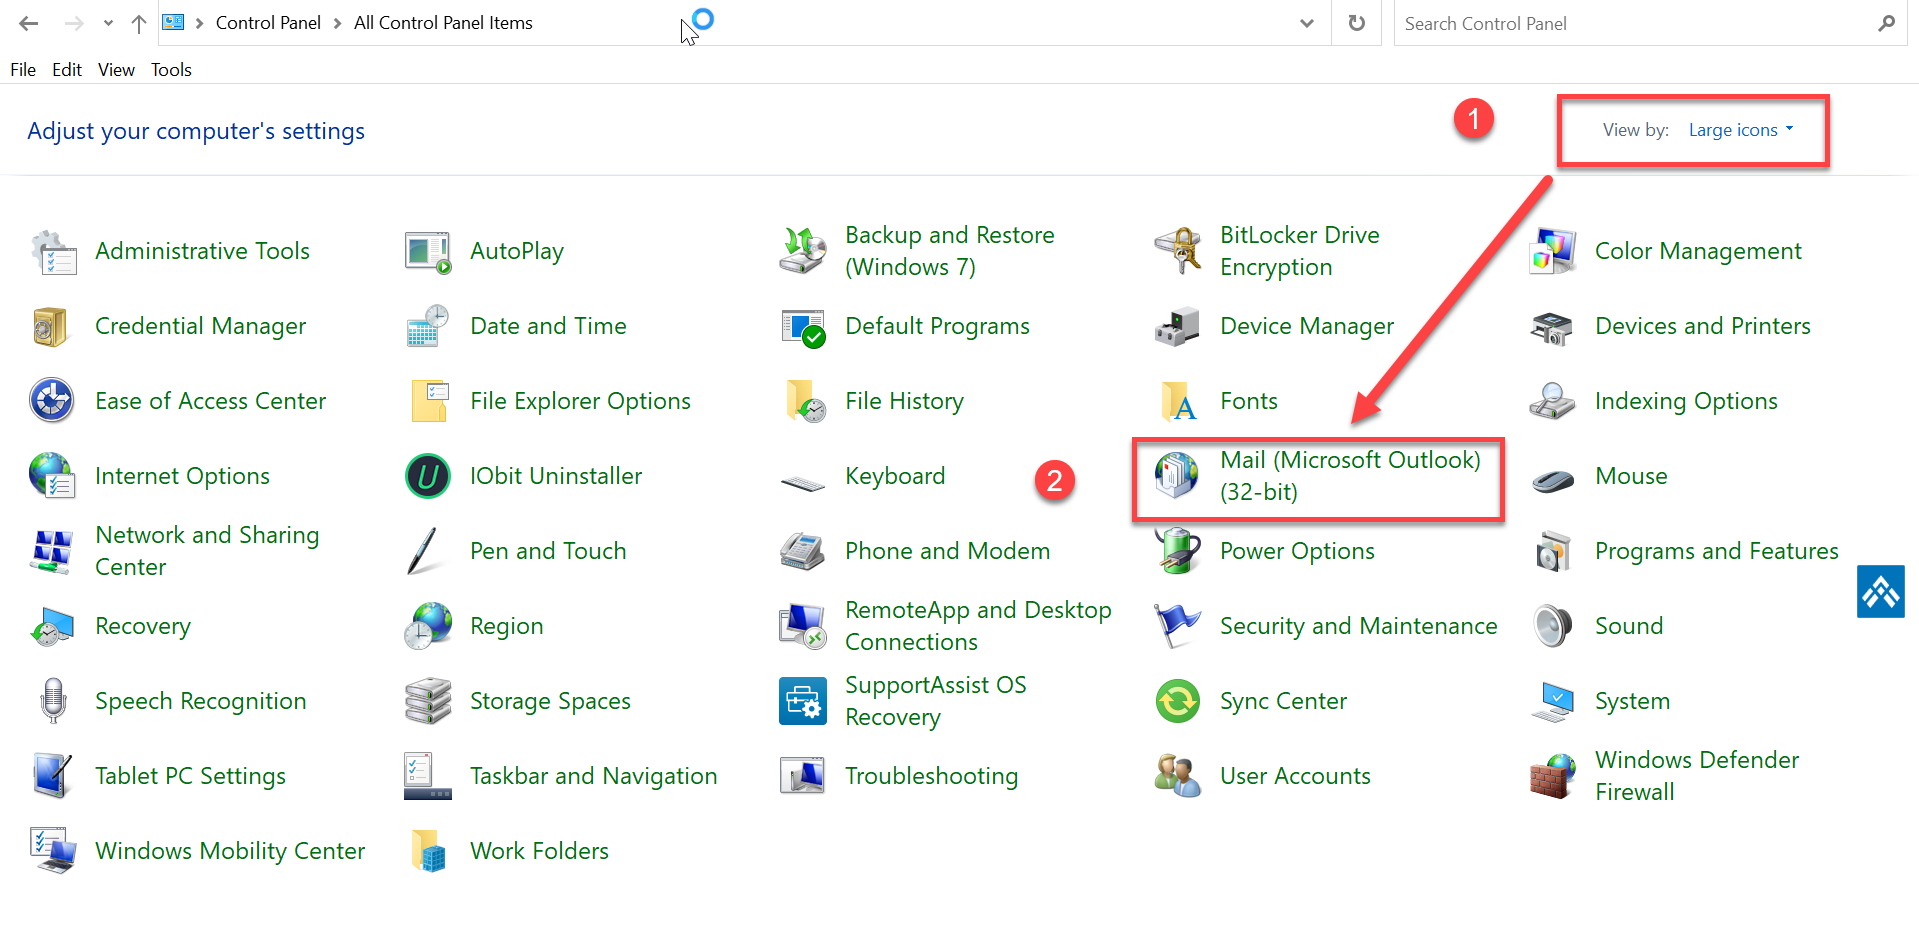
Task: Open the SupportAssist OS Recovery icon
Action: pyautogui.click(x=803, y=701)
